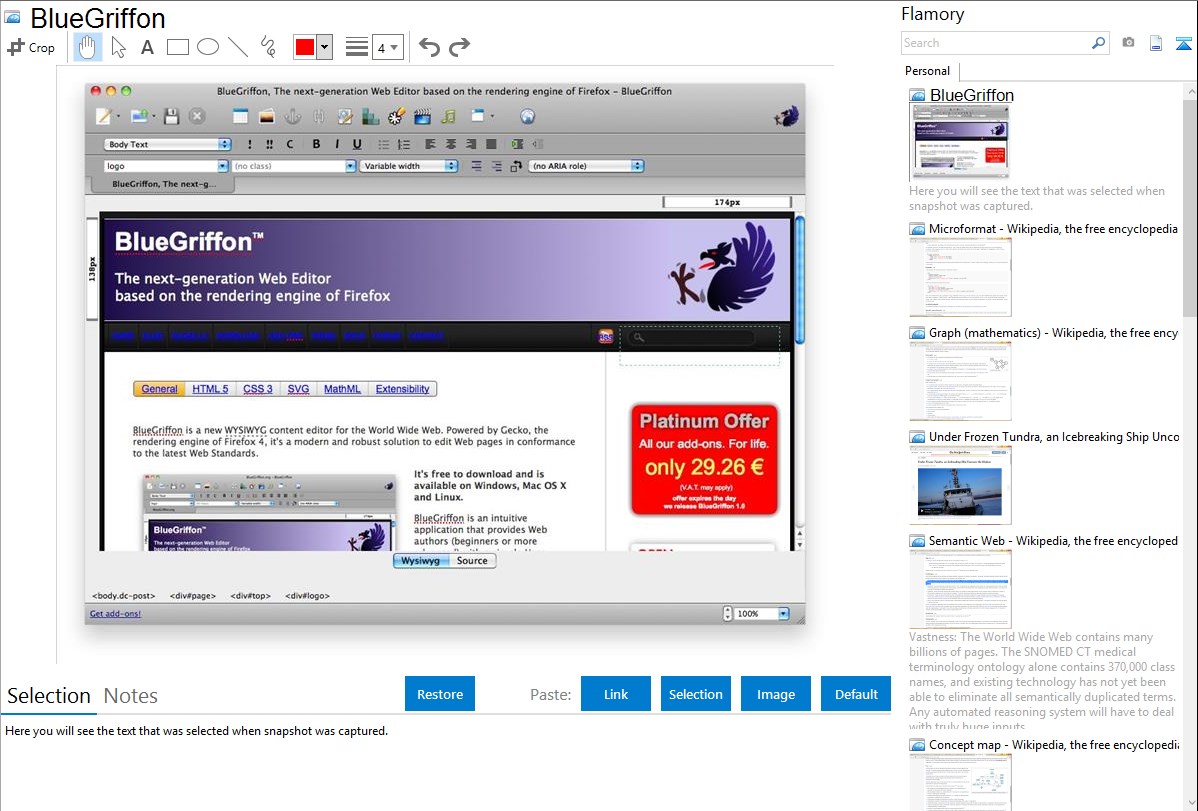Open the drawing color dropdown arrow
Image resolution: width=1198 pixels, height=811 pixels.
pos(325,47)
